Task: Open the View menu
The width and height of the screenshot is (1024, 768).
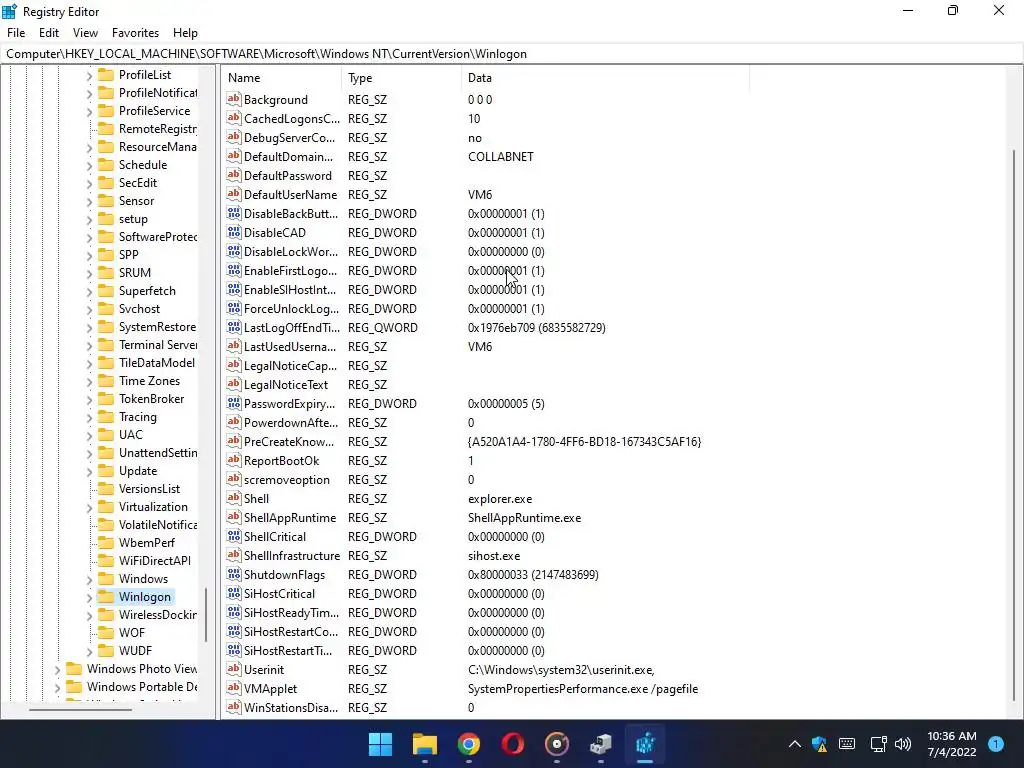Action: tap(85, 33)
